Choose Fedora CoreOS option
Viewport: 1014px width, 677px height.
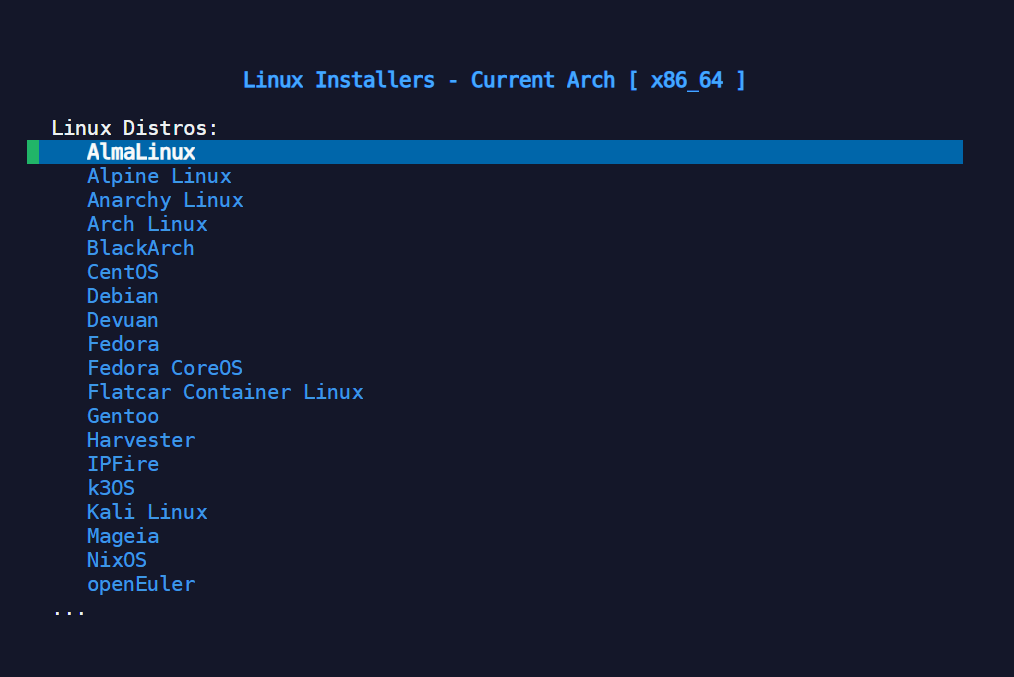tap(165, 368)
